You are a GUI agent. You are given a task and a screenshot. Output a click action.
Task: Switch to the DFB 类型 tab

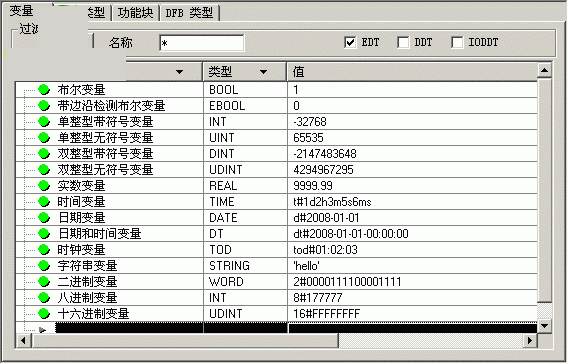click(x=189, y=13)
